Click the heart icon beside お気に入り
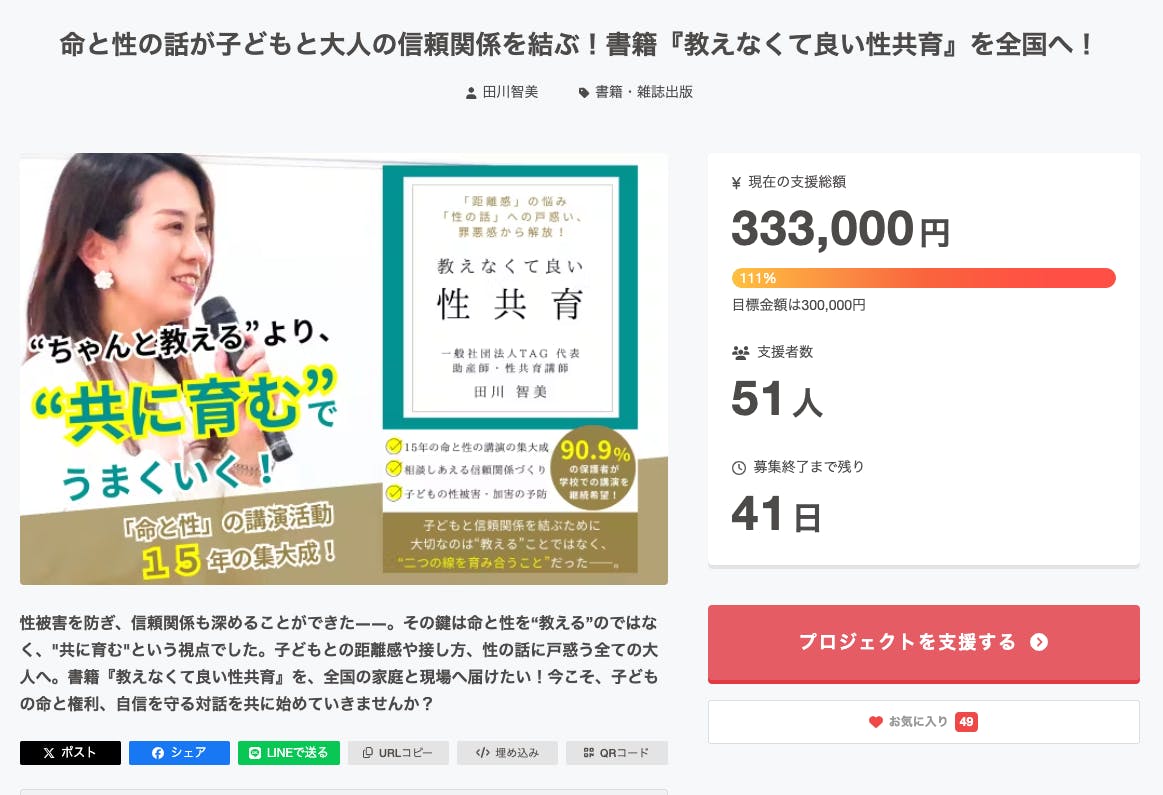 [x=876, y=722]
